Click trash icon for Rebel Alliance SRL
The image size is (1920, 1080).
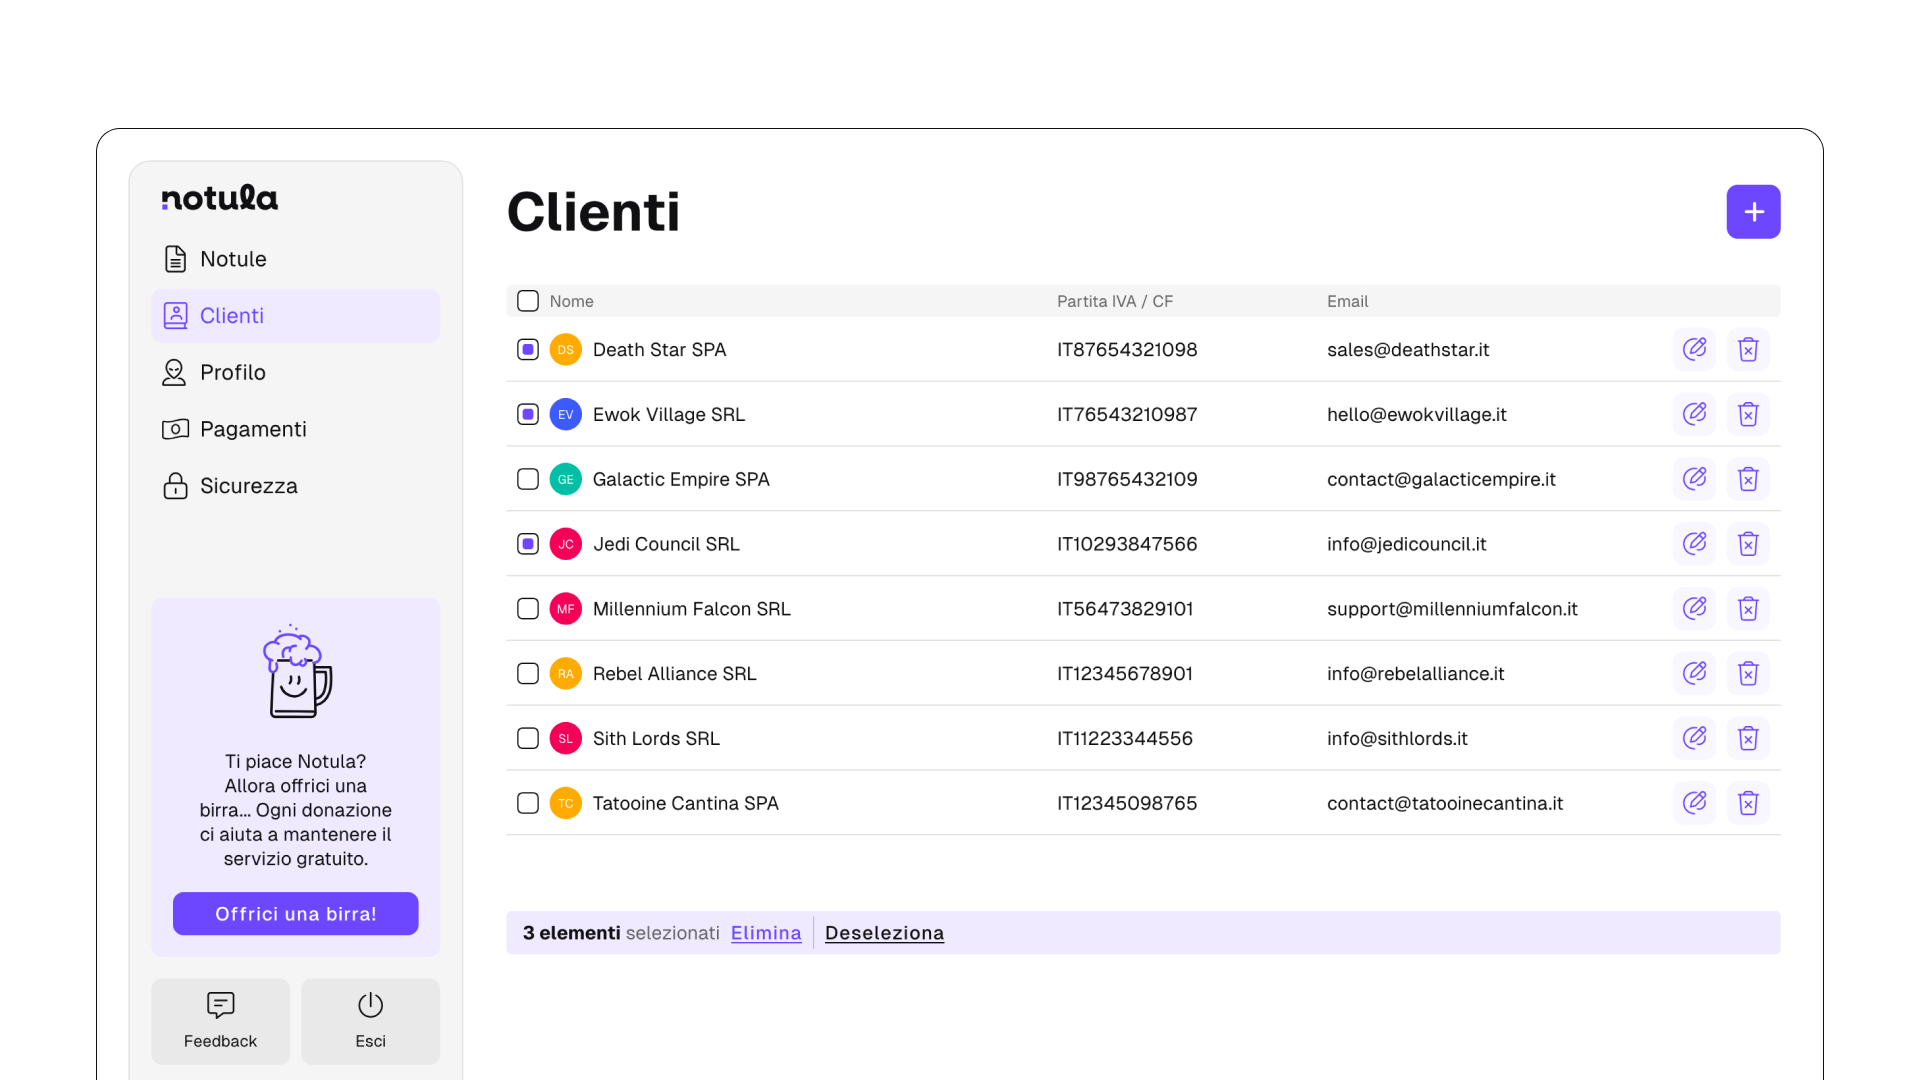(x=1748, y=673)
